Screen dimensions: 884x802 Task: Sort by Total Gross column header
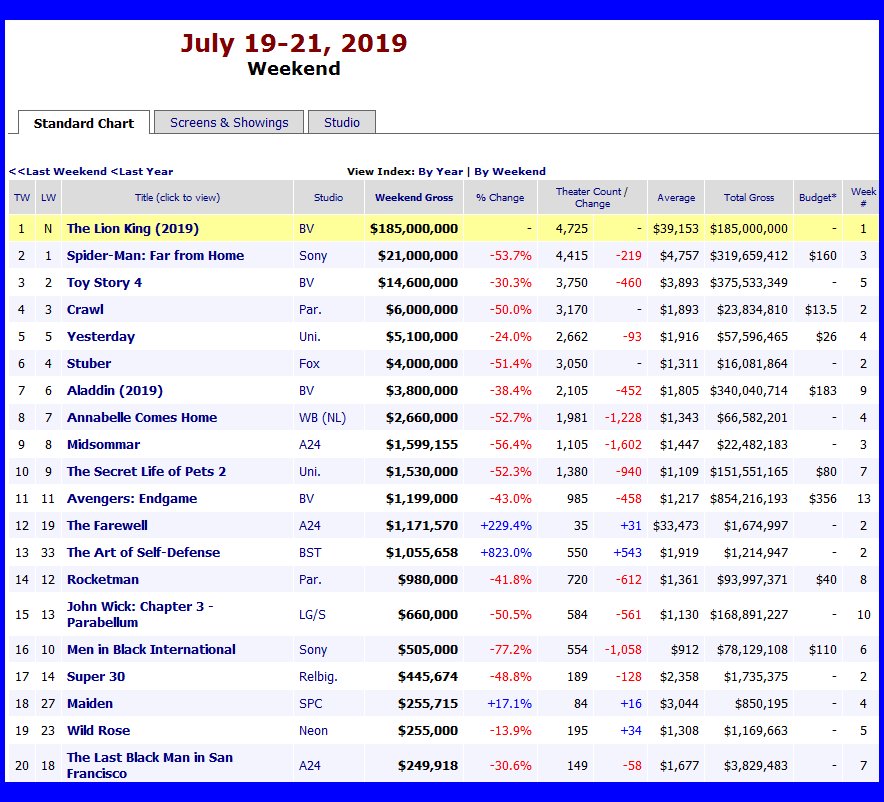coord(748,197)
